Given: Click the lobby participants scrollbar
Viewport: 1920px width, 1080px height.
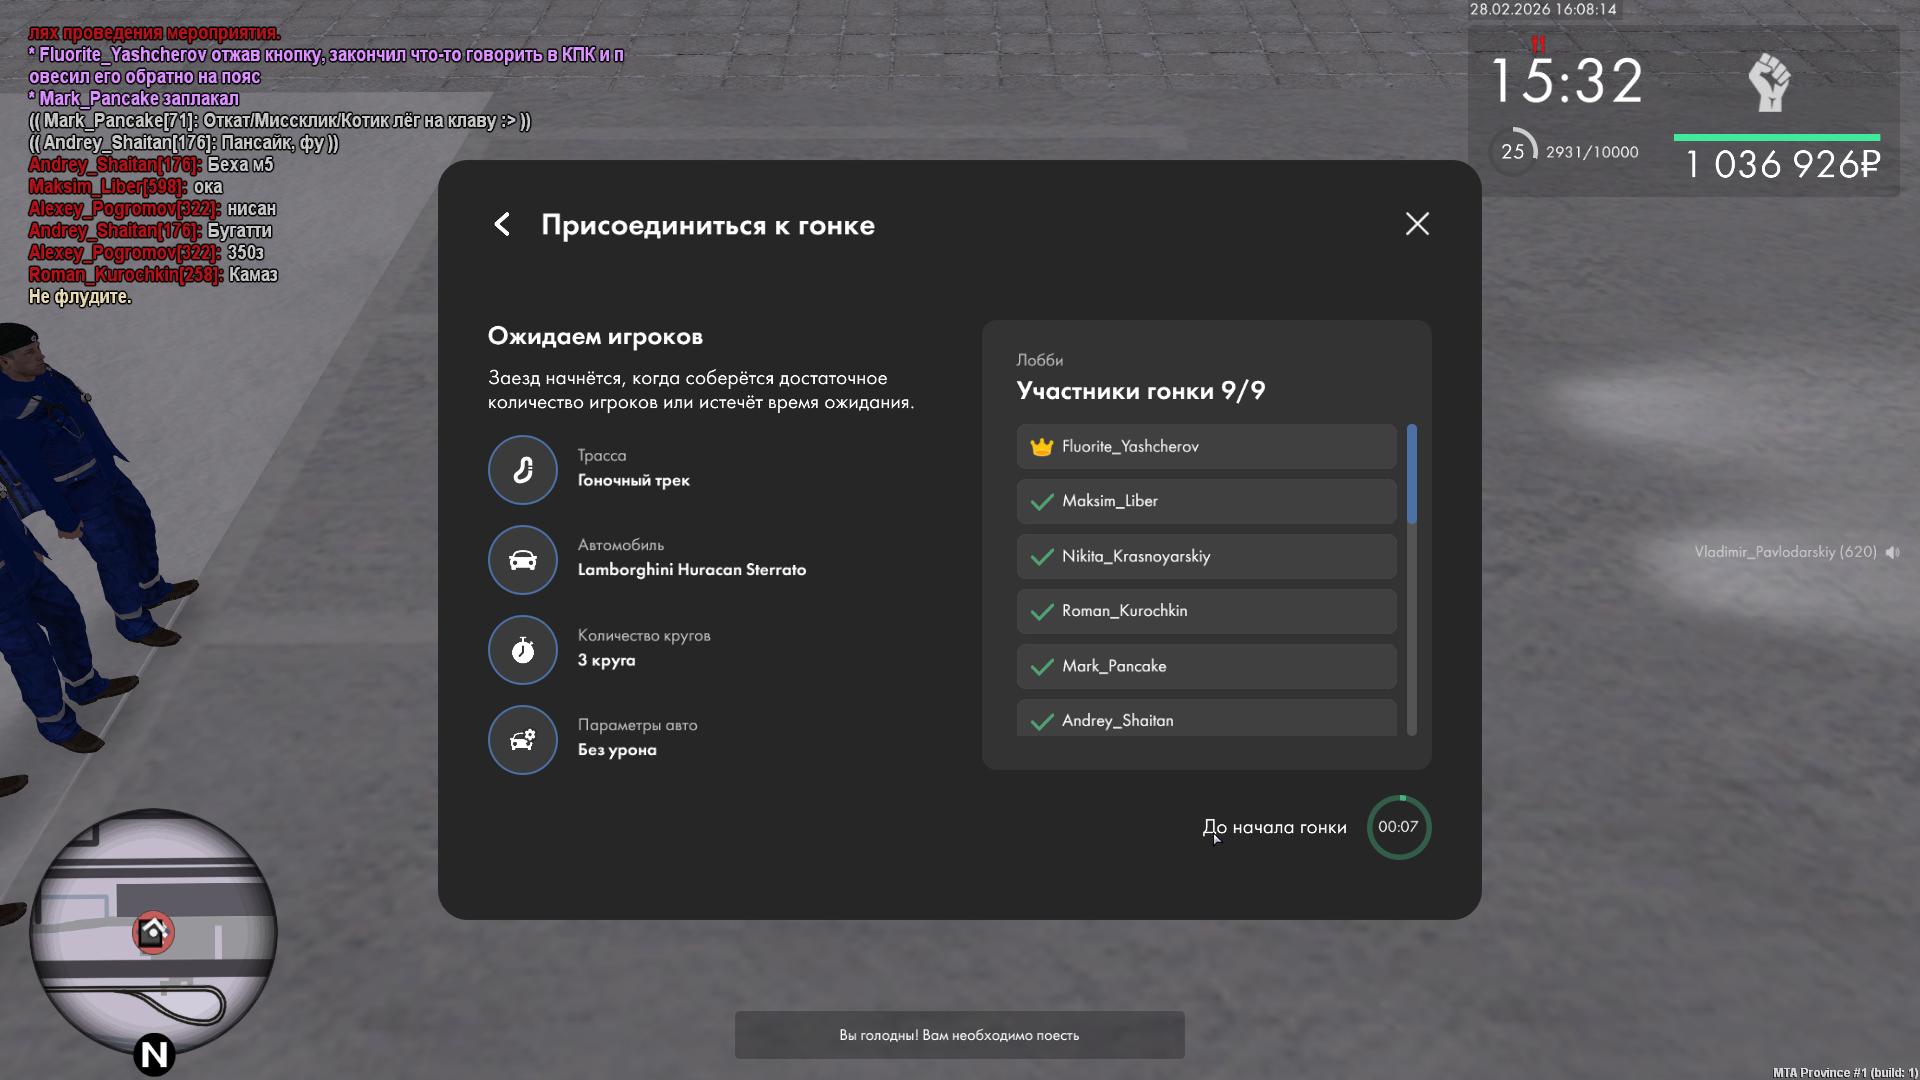Looking at the screenshot, I should [x=1412, y=474].
